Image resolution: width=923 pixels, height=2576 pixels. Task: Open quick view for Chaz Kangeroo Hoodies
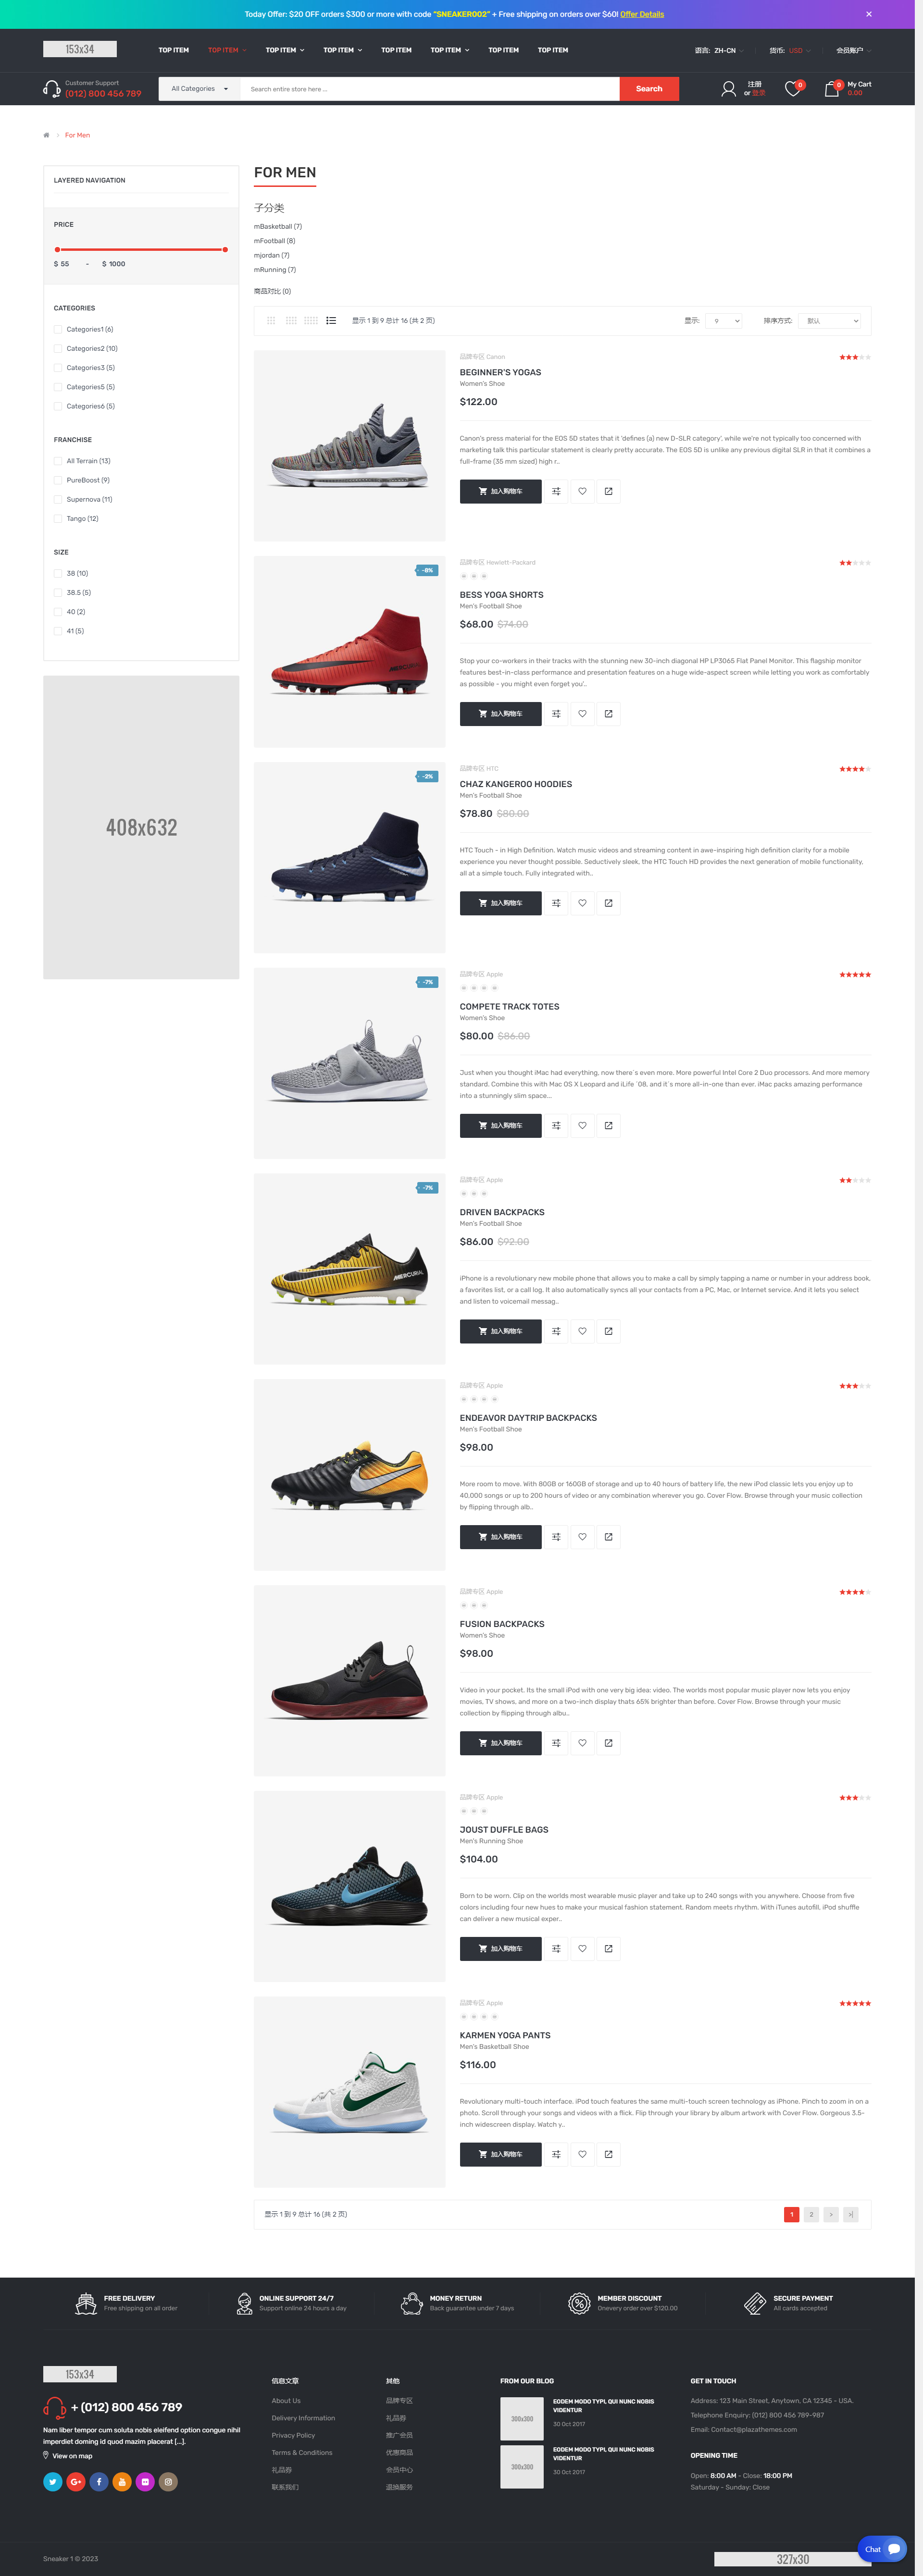tap(608, 903)
